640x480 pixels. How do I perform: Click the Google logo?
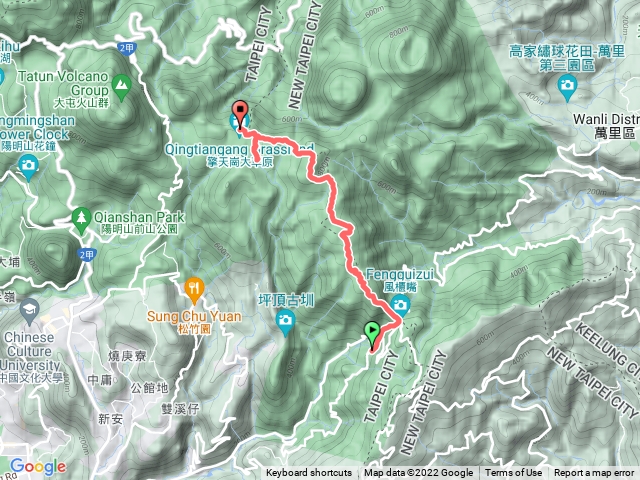click(38, 466)
